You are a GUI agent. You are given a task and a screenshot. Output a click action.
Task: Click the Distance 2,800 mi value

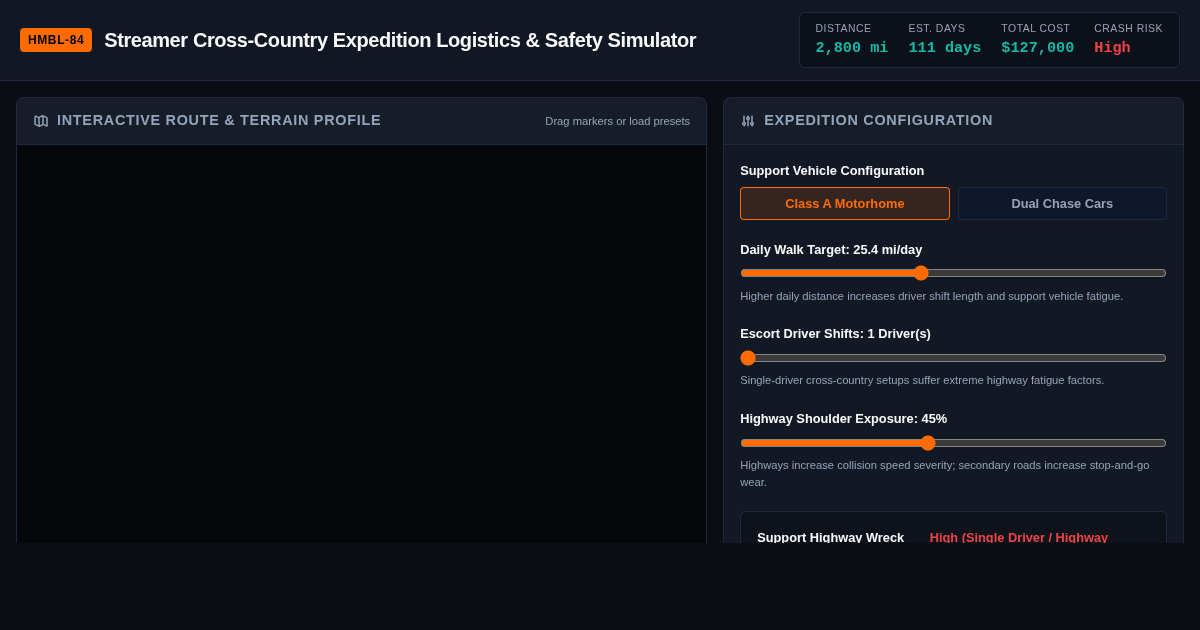coord(851,48)
